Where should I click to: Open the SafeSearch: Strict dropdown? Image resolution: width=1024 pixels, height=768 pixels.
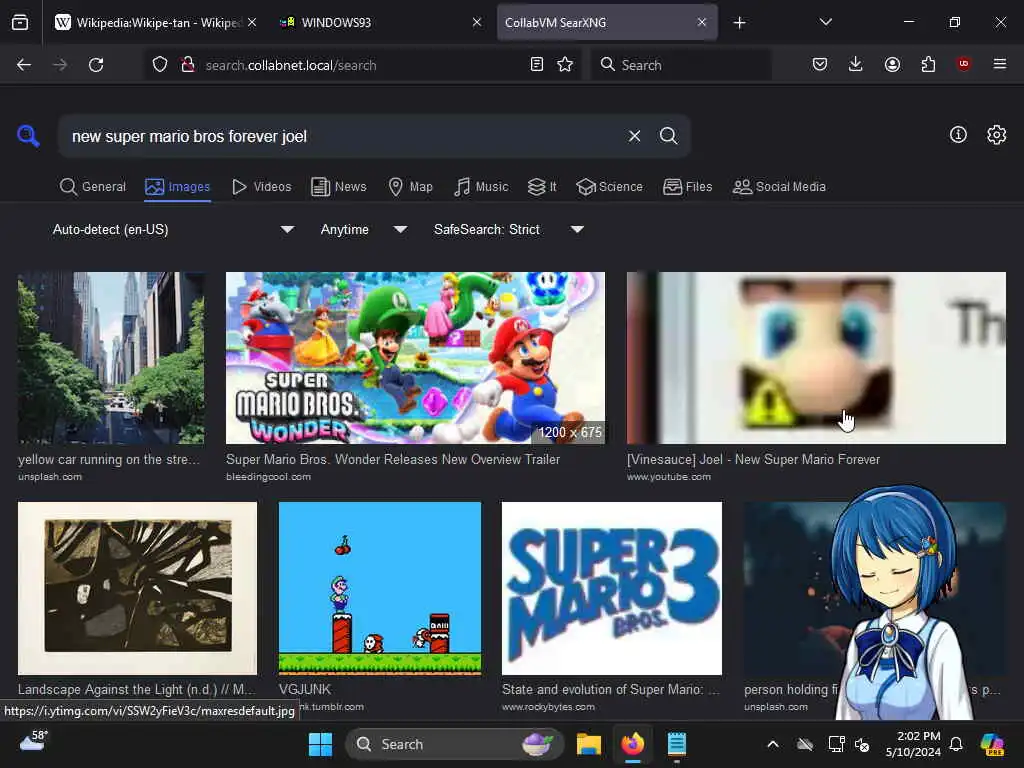508,229
